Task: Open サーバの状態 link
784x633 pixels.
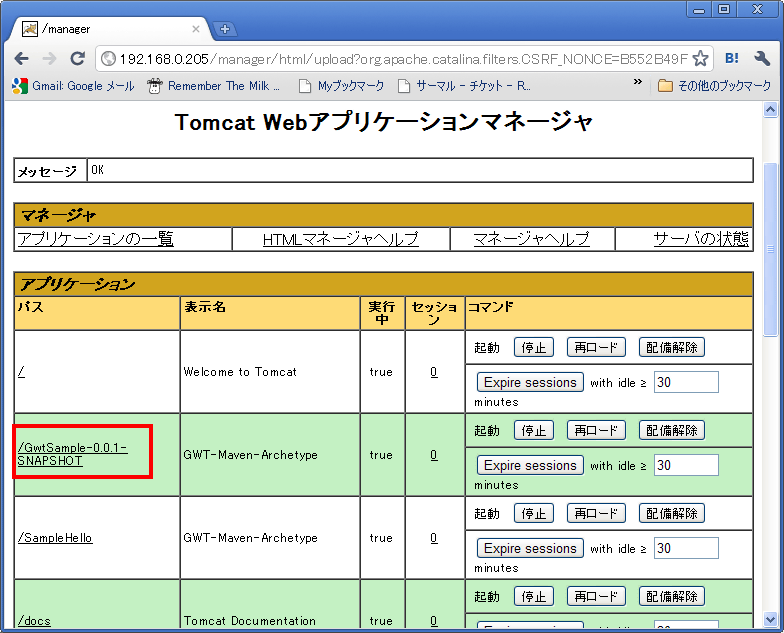Action: 701,239
